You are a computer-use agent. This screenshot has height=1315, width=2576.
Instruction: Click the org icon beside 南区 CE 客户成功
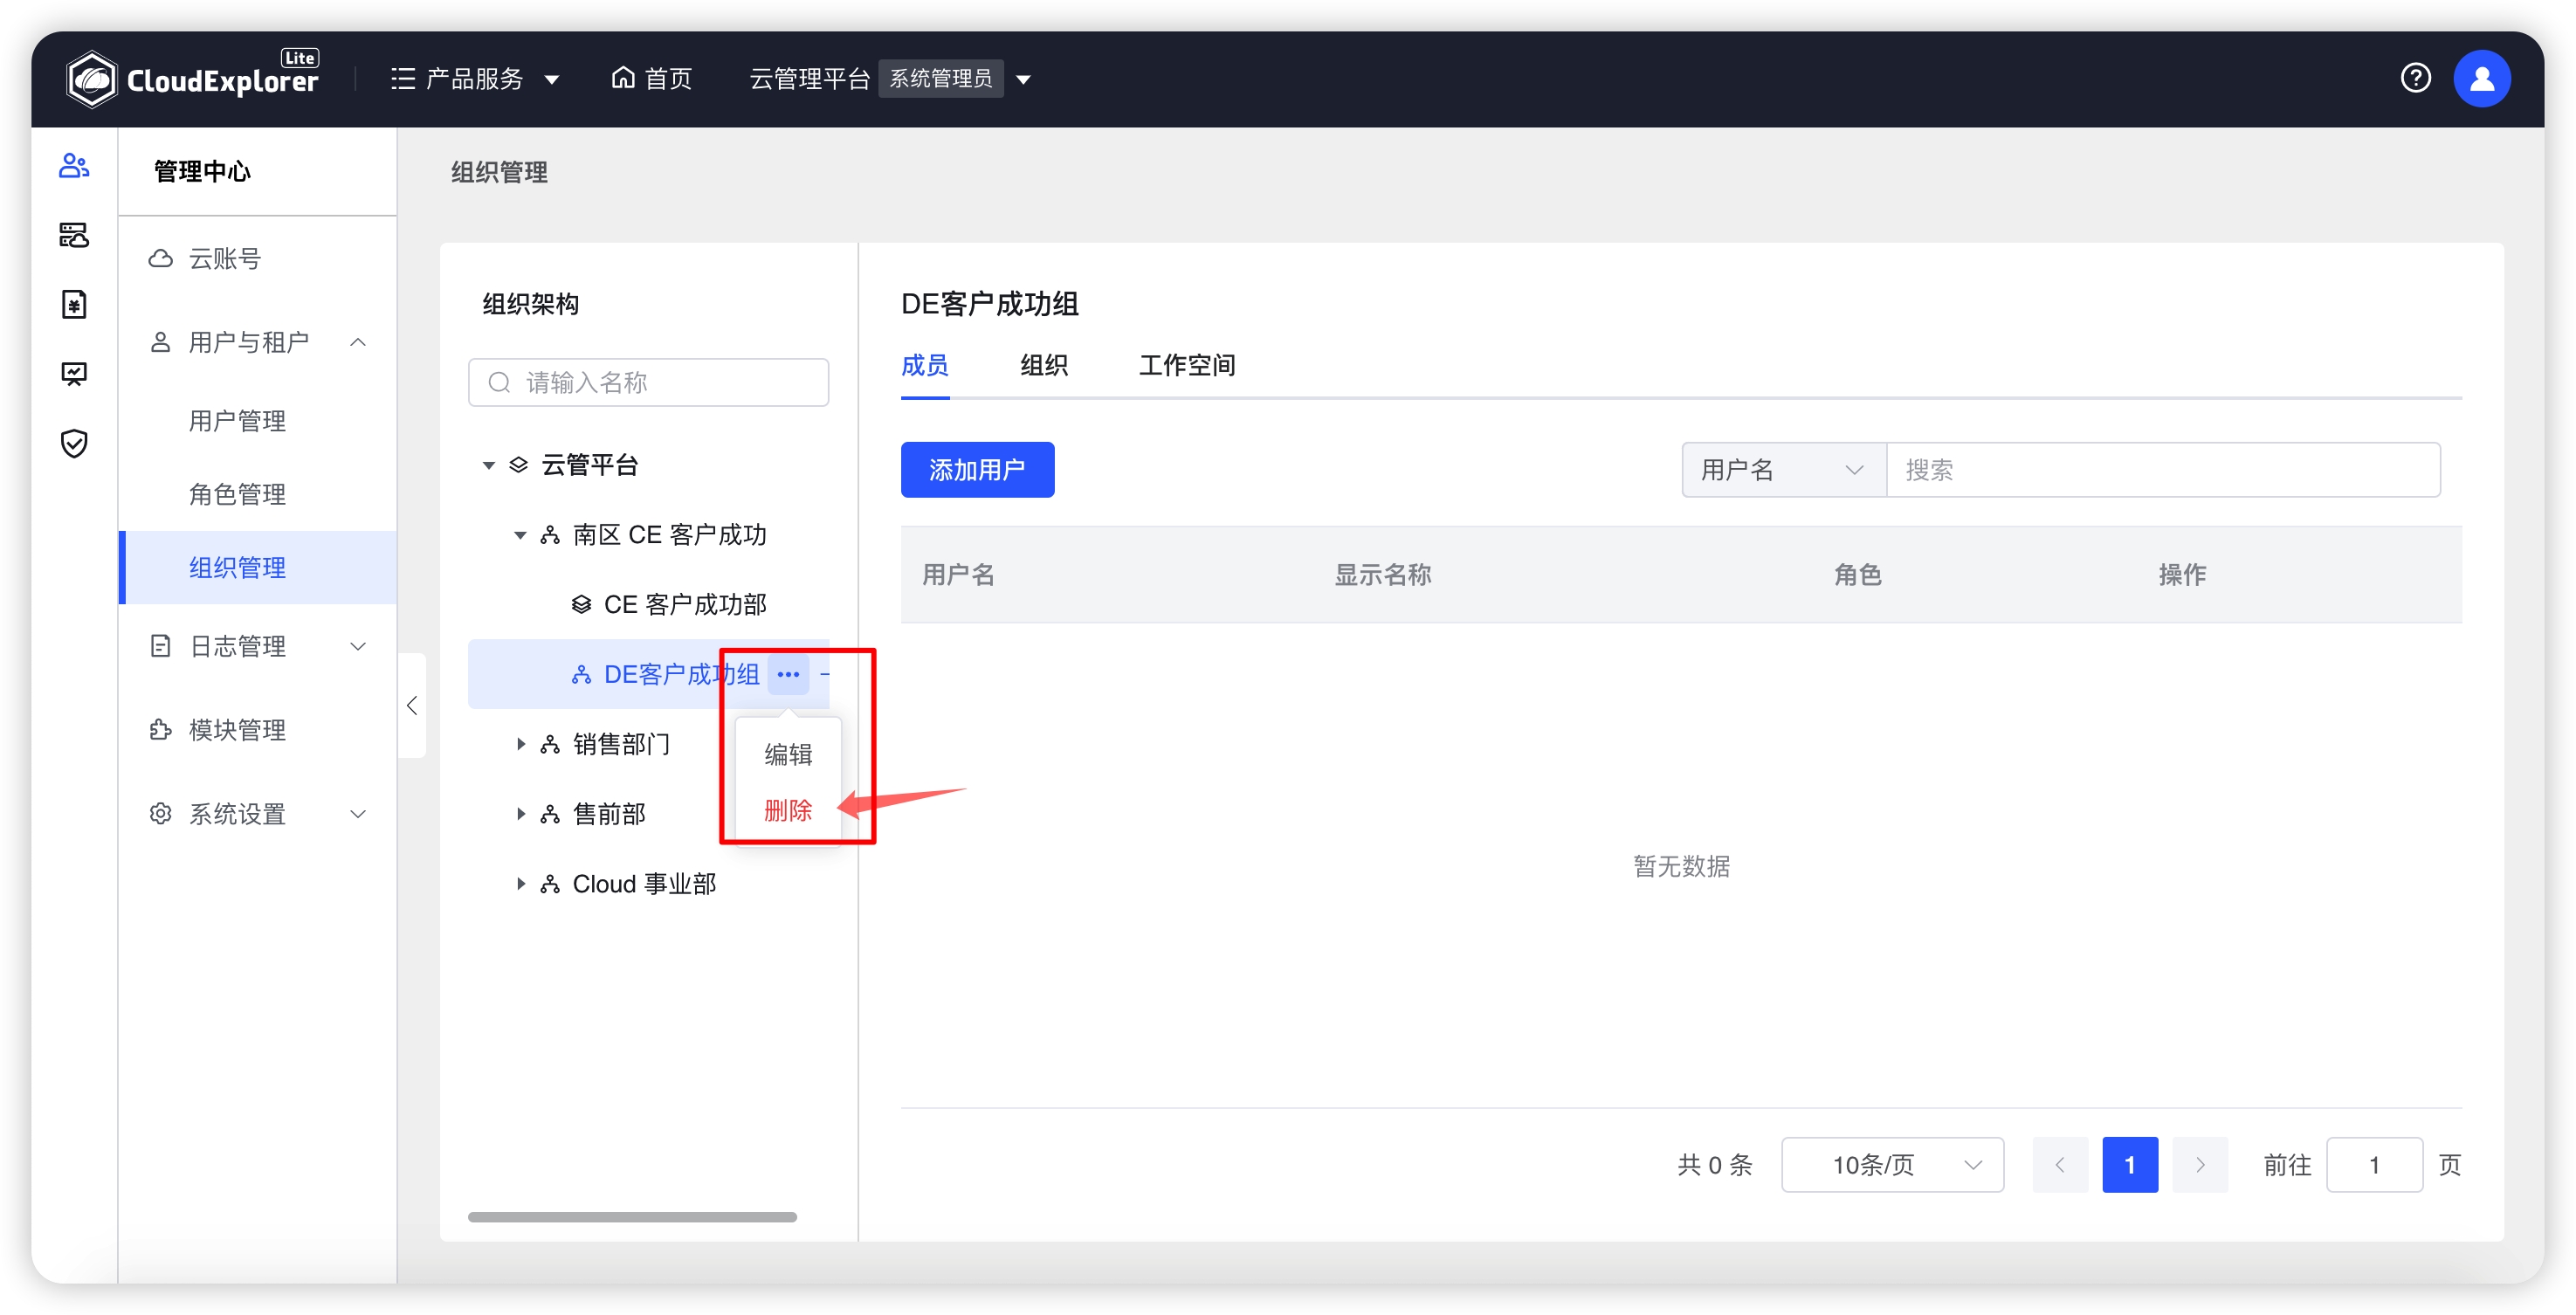[x=549, y=535]
